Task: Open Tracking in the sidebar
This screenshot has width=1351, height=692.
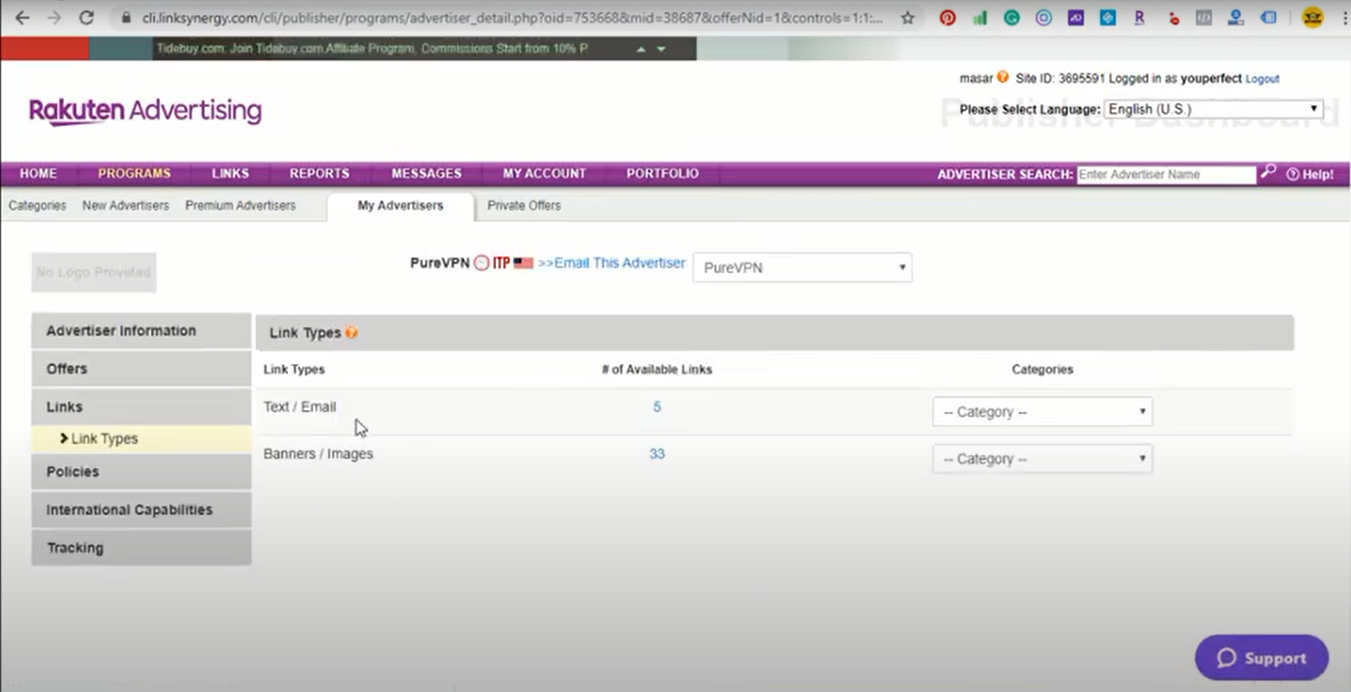Action: (x=141, y=548)
